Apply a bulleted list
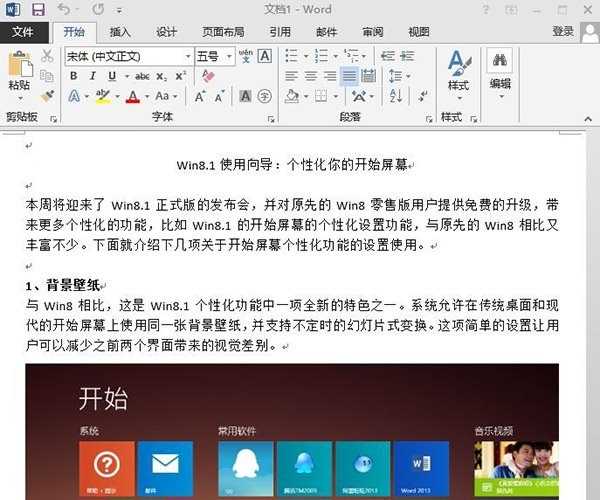600x500 pixels. coord(292,56)
